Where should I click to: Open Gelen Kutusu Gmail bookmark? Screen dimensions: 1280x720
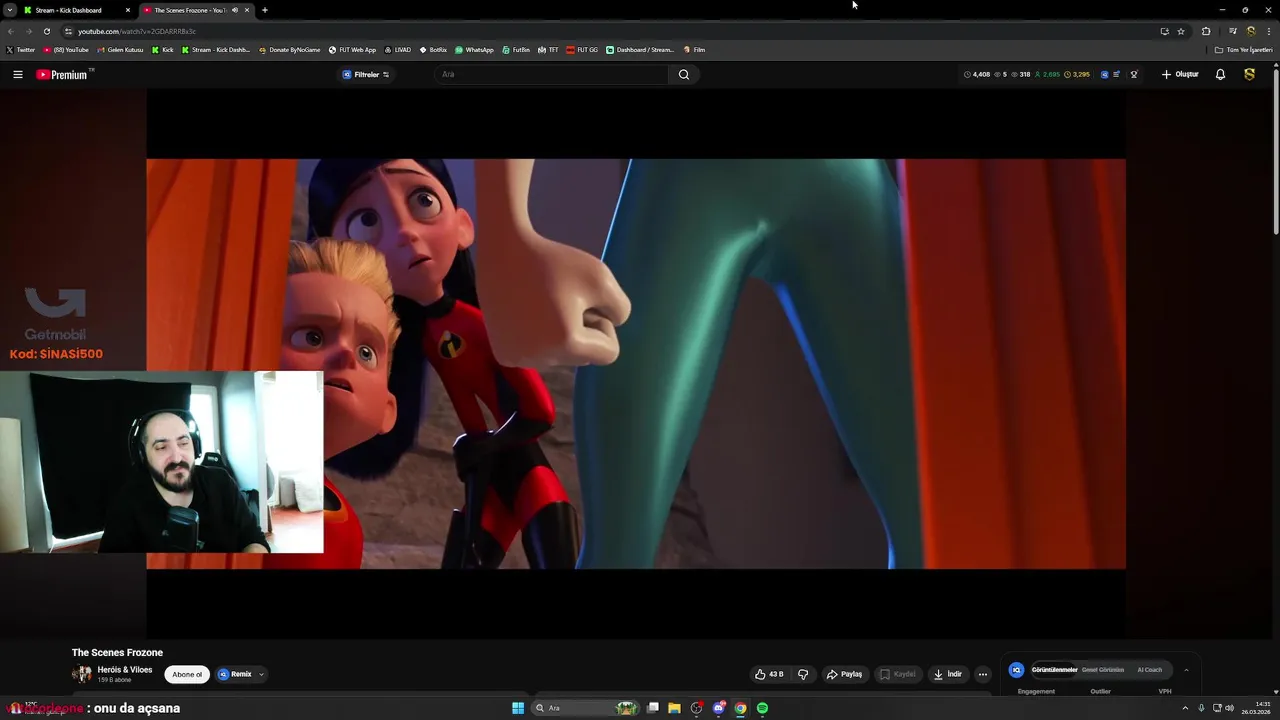tap(120, 49)
